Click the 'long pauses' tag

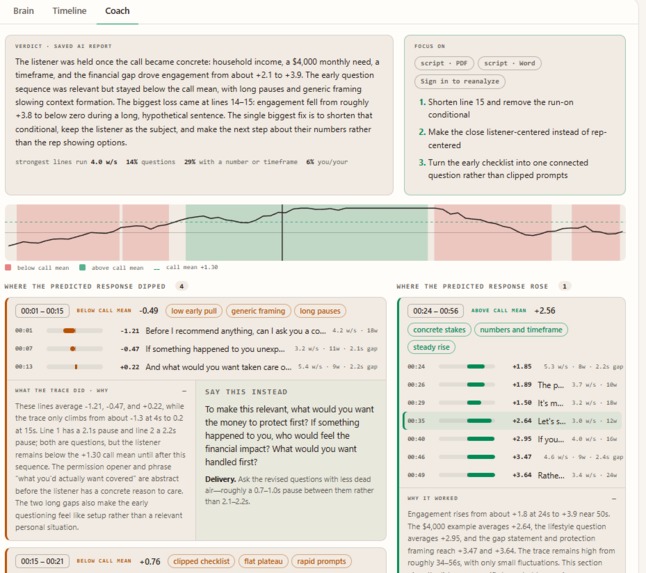click(x=320, y=311)
